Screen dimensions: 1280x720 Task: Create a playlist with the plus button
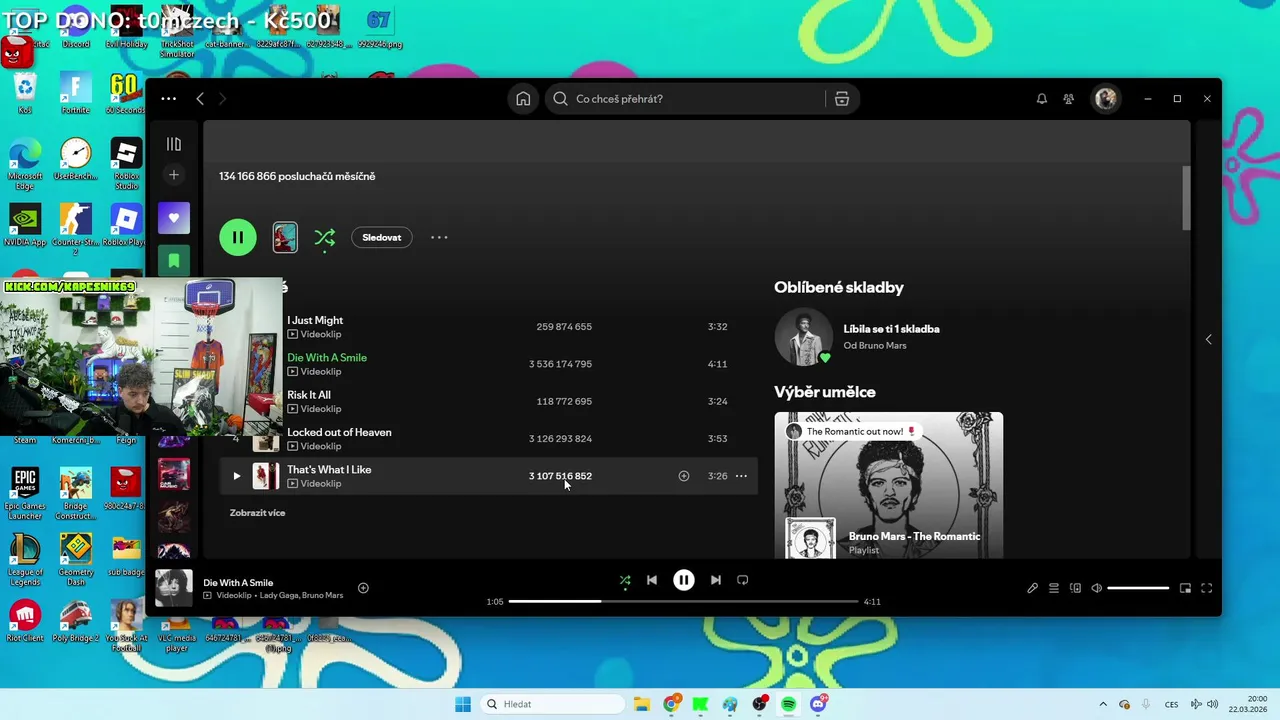174,175
